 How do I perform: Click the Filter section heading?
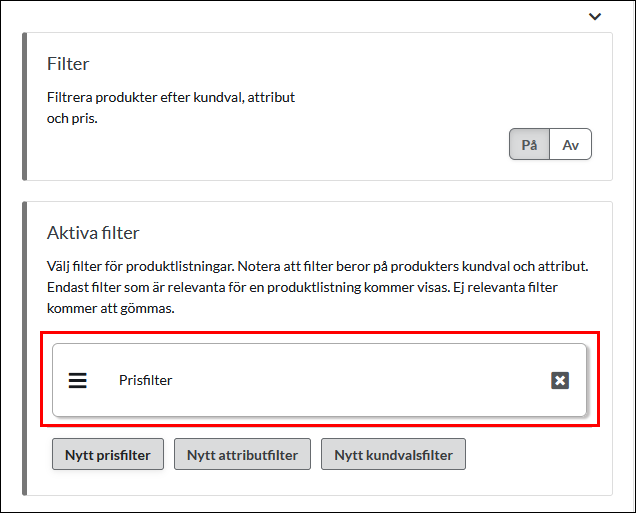click(68, 64)
